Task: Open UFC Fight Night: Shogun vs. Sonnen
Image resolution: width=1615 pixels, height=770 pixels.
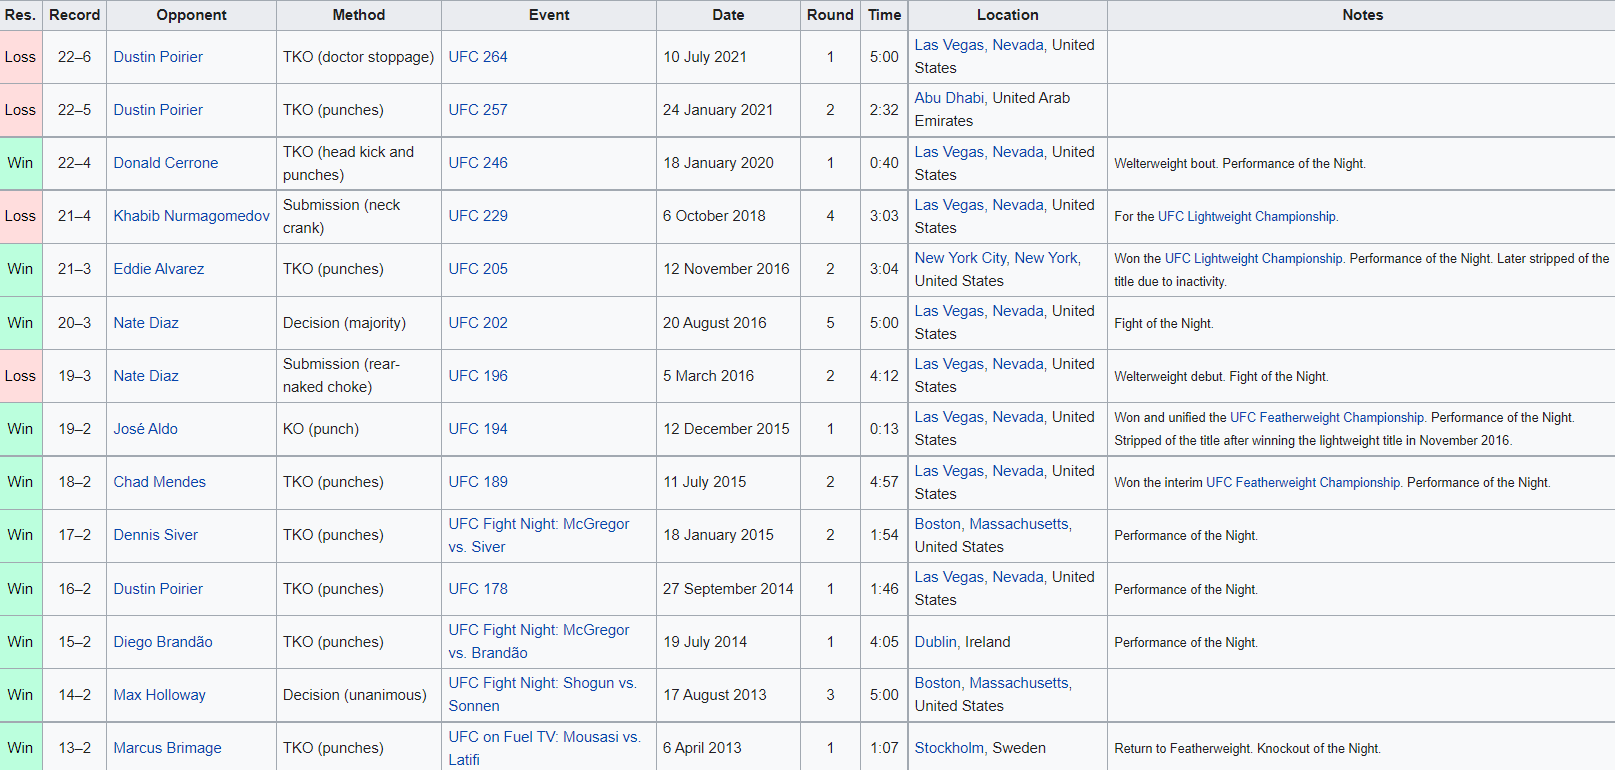Action: (x=541, y=683)
